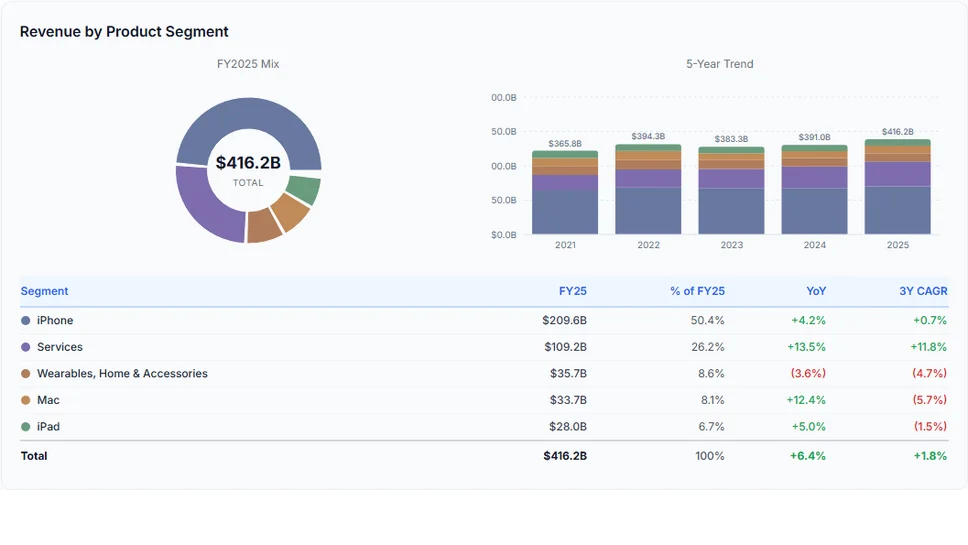
Task: Select the Wearables, Home & Accessories label
Action: coord(122,373)
